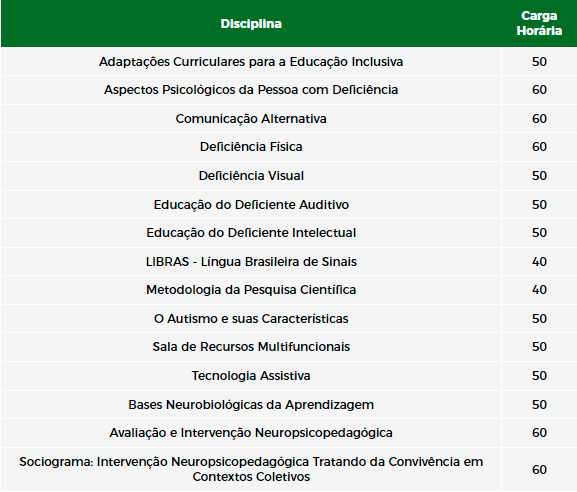Click Bases Neurobiológicas da Aprendizagem

pyautogui.click(x=251, y=404)
